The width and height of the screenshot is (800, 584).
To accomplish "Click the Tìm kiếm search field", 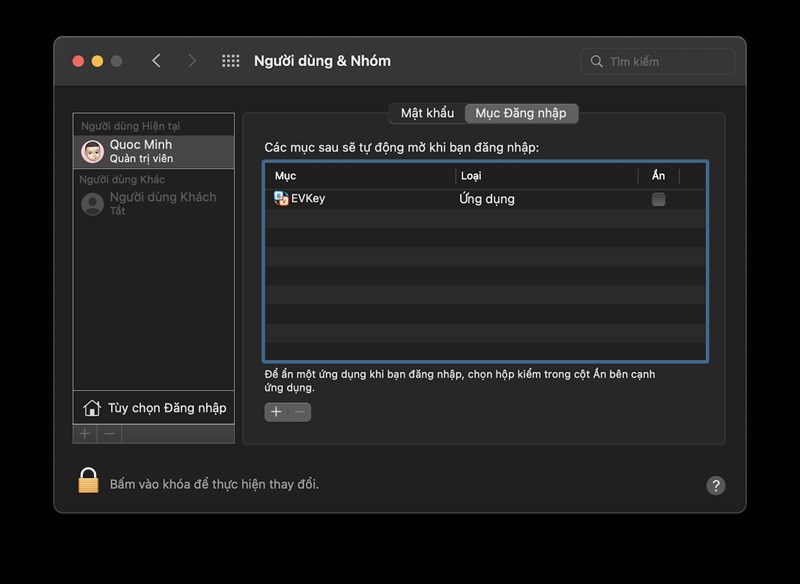I will pos(657,62).
